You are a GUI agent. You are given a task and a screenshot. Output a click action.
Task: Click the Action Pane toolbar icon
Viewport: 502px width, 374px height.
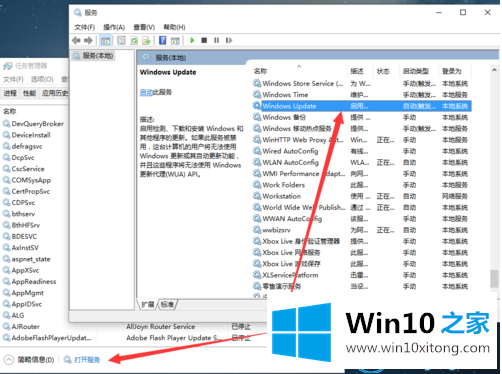(175, 41)
